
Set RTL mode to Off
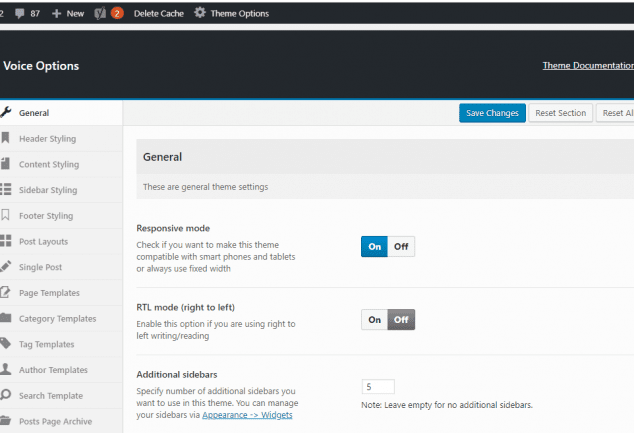(x=401, y=320)
